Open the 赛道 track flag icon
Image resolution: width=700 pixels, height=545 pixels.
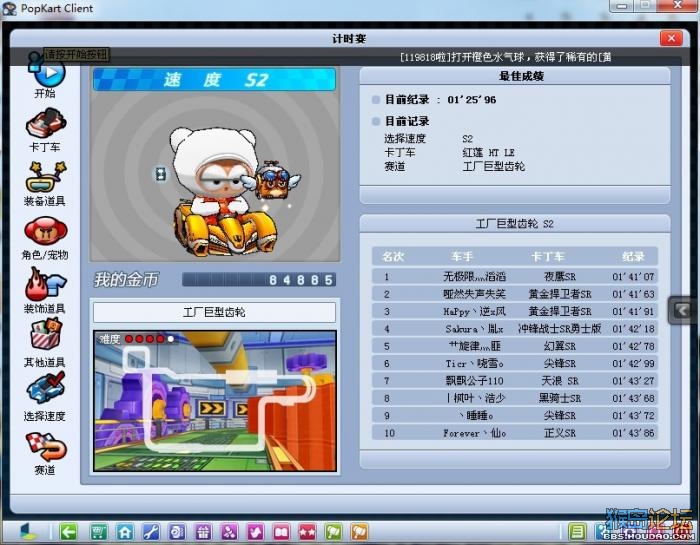[46, 446]
